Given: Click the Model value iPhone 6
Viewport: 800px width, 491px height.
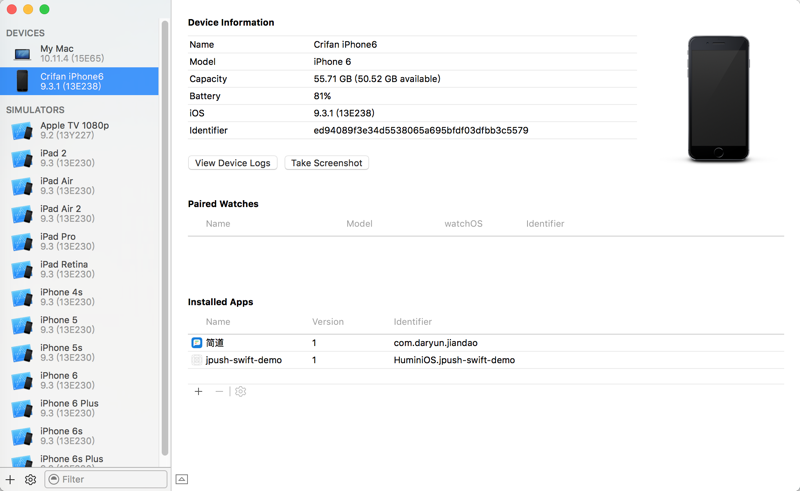Looking at the screenshot, I should pyautogui.click(x=332, y=62).
